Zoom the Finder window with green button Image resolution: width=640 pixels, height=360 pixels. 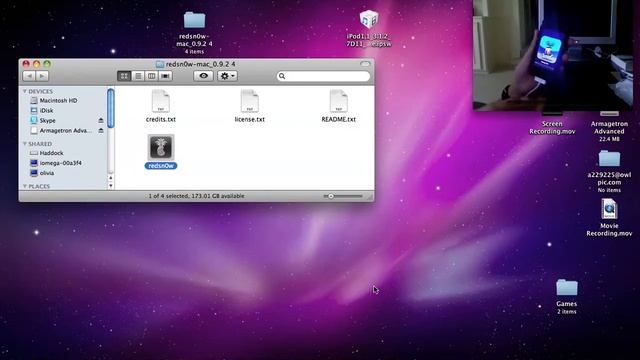tap(47, 64)
